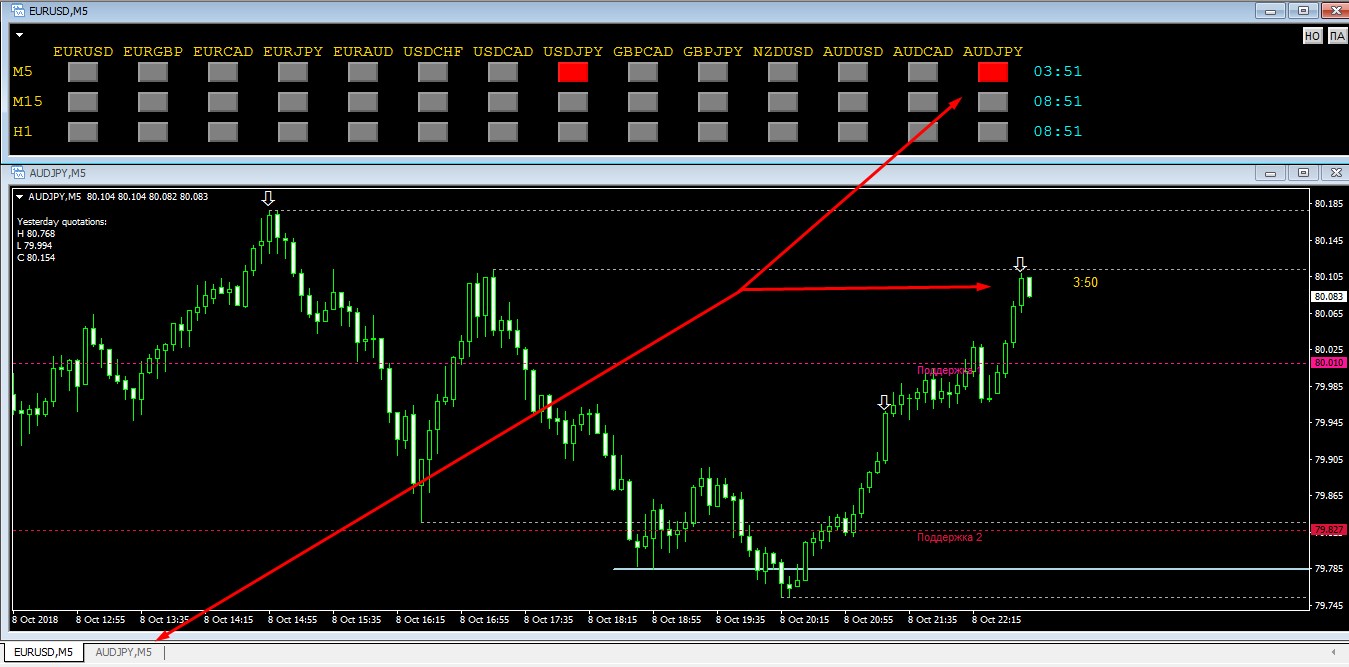Click the GBPJPY M15 grid button

coord(713,102)
